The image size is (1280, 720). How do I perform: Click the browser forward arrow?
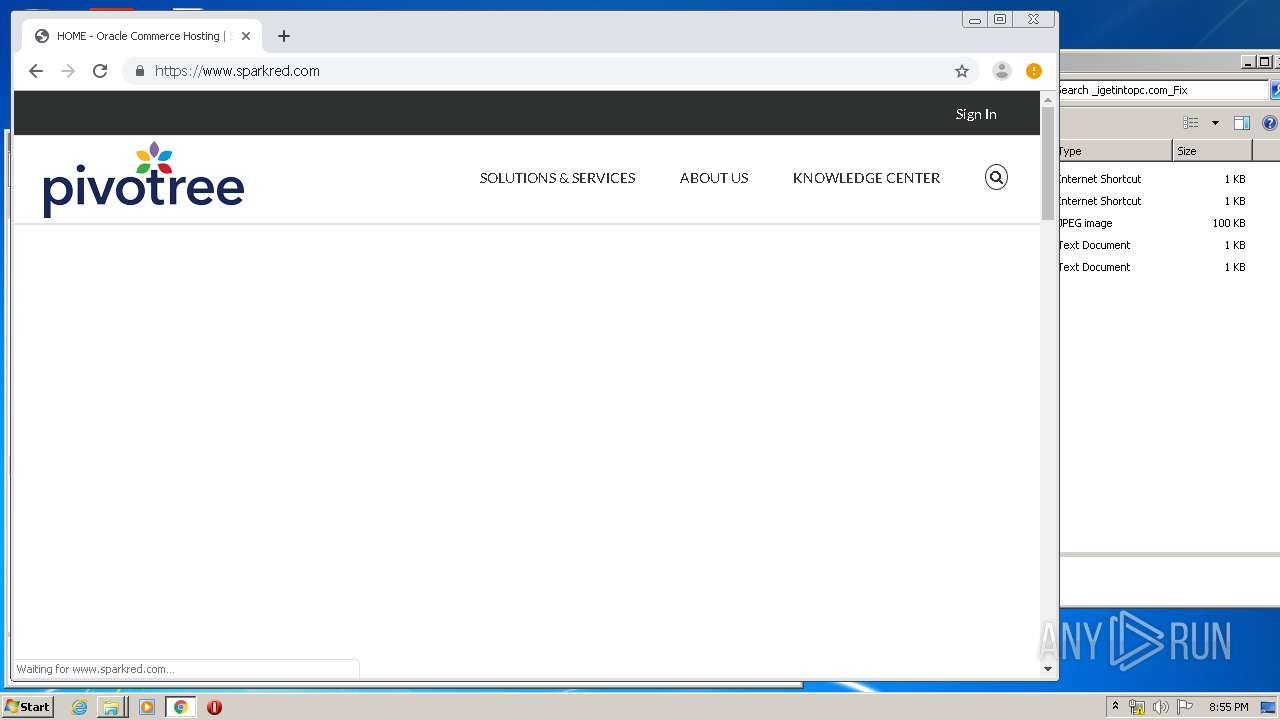click(x=68, y=71)
